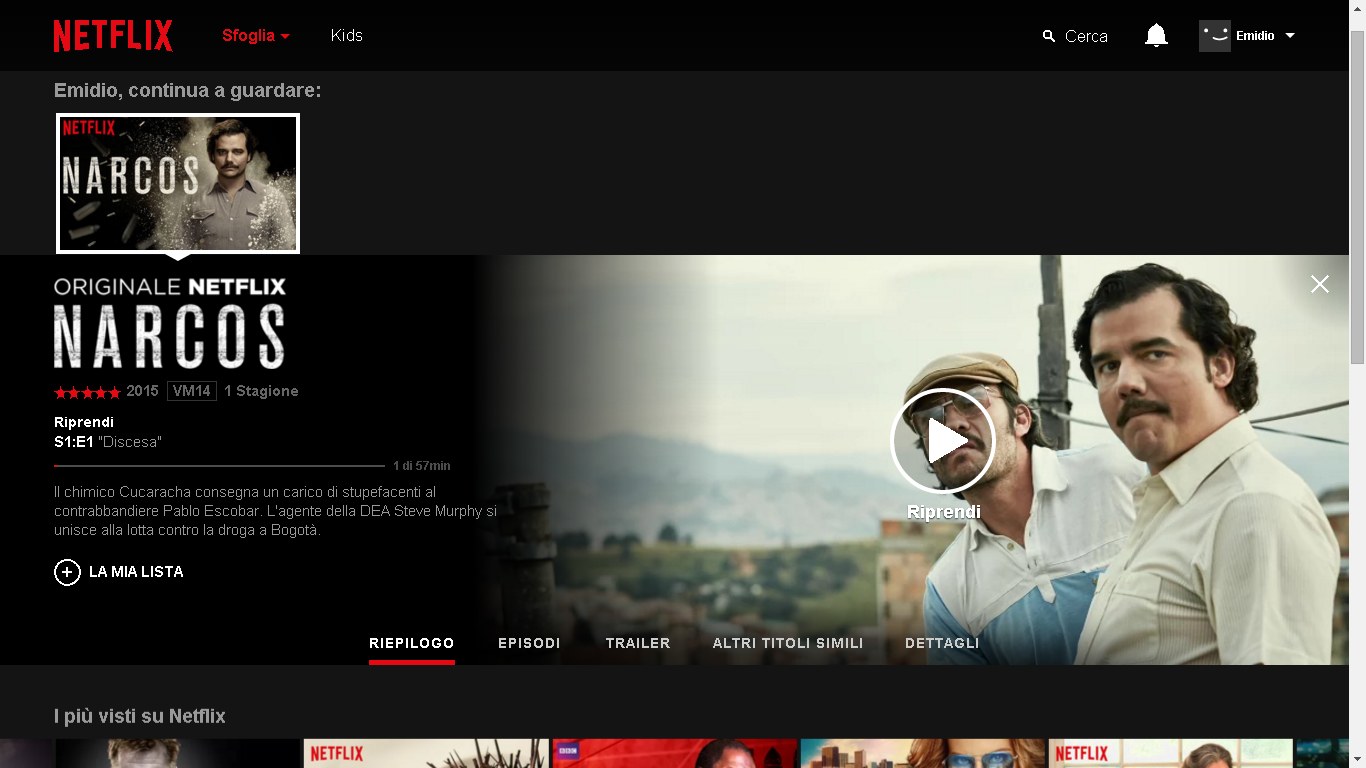Click the Riprendi text link on left
Viewport: 1366px width, 768px height.
coord(84,422)
